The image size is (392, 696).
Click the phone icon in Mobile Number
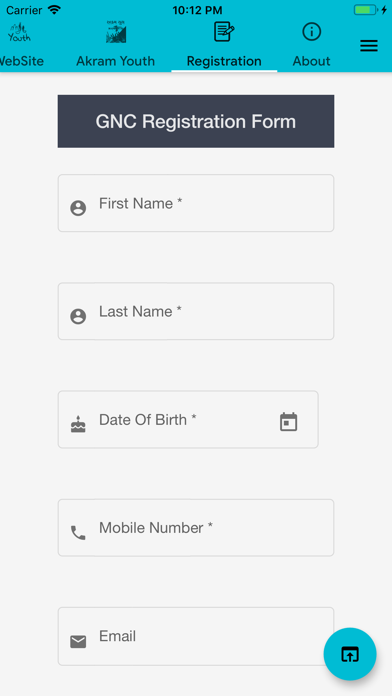coord(78,533)
